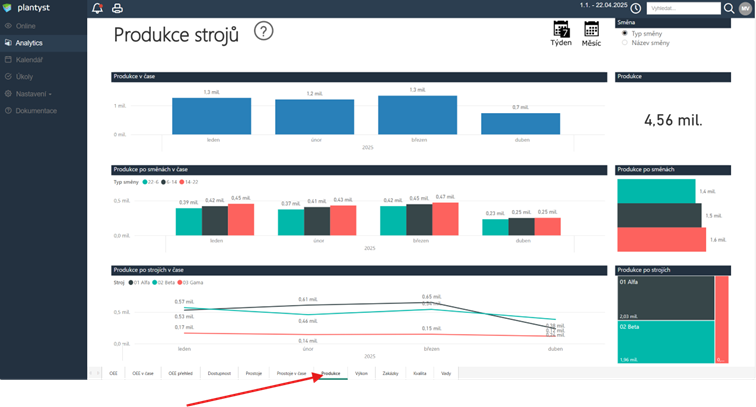
Task: Click the search magnifier icon
Action: click(729, 8)
